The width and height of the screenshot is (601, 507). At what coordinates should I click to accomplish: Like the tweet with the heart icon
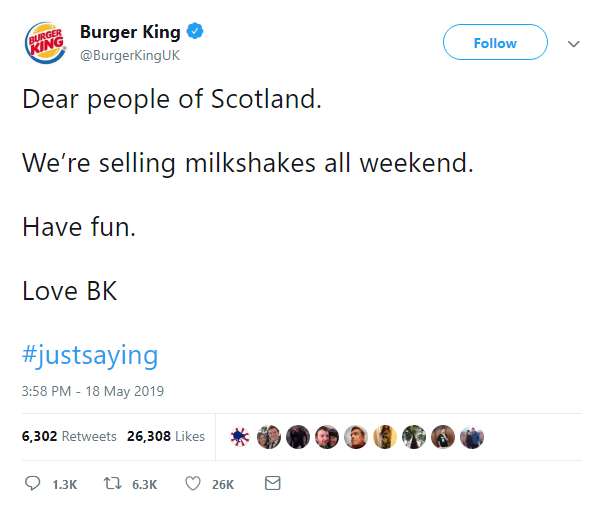(193, 484)
